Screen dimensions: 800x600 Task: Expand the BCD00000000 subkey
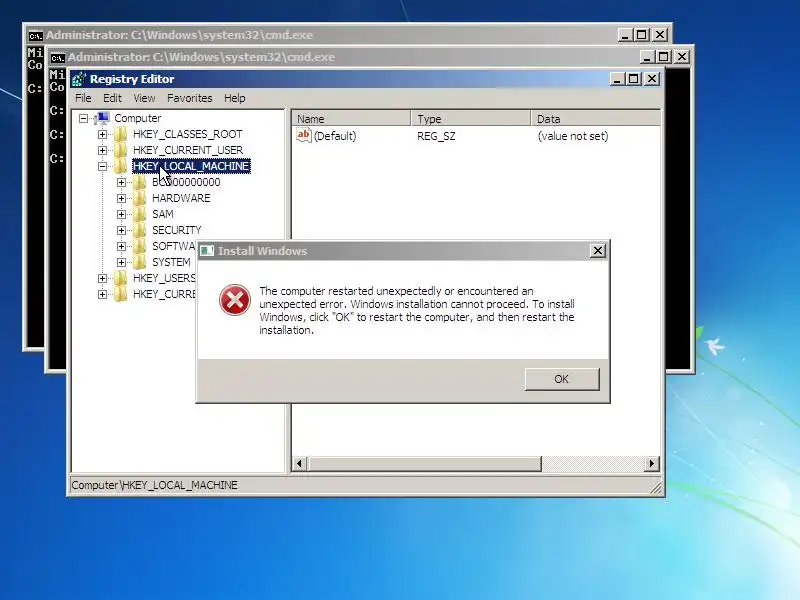click(x=121, y=183)
